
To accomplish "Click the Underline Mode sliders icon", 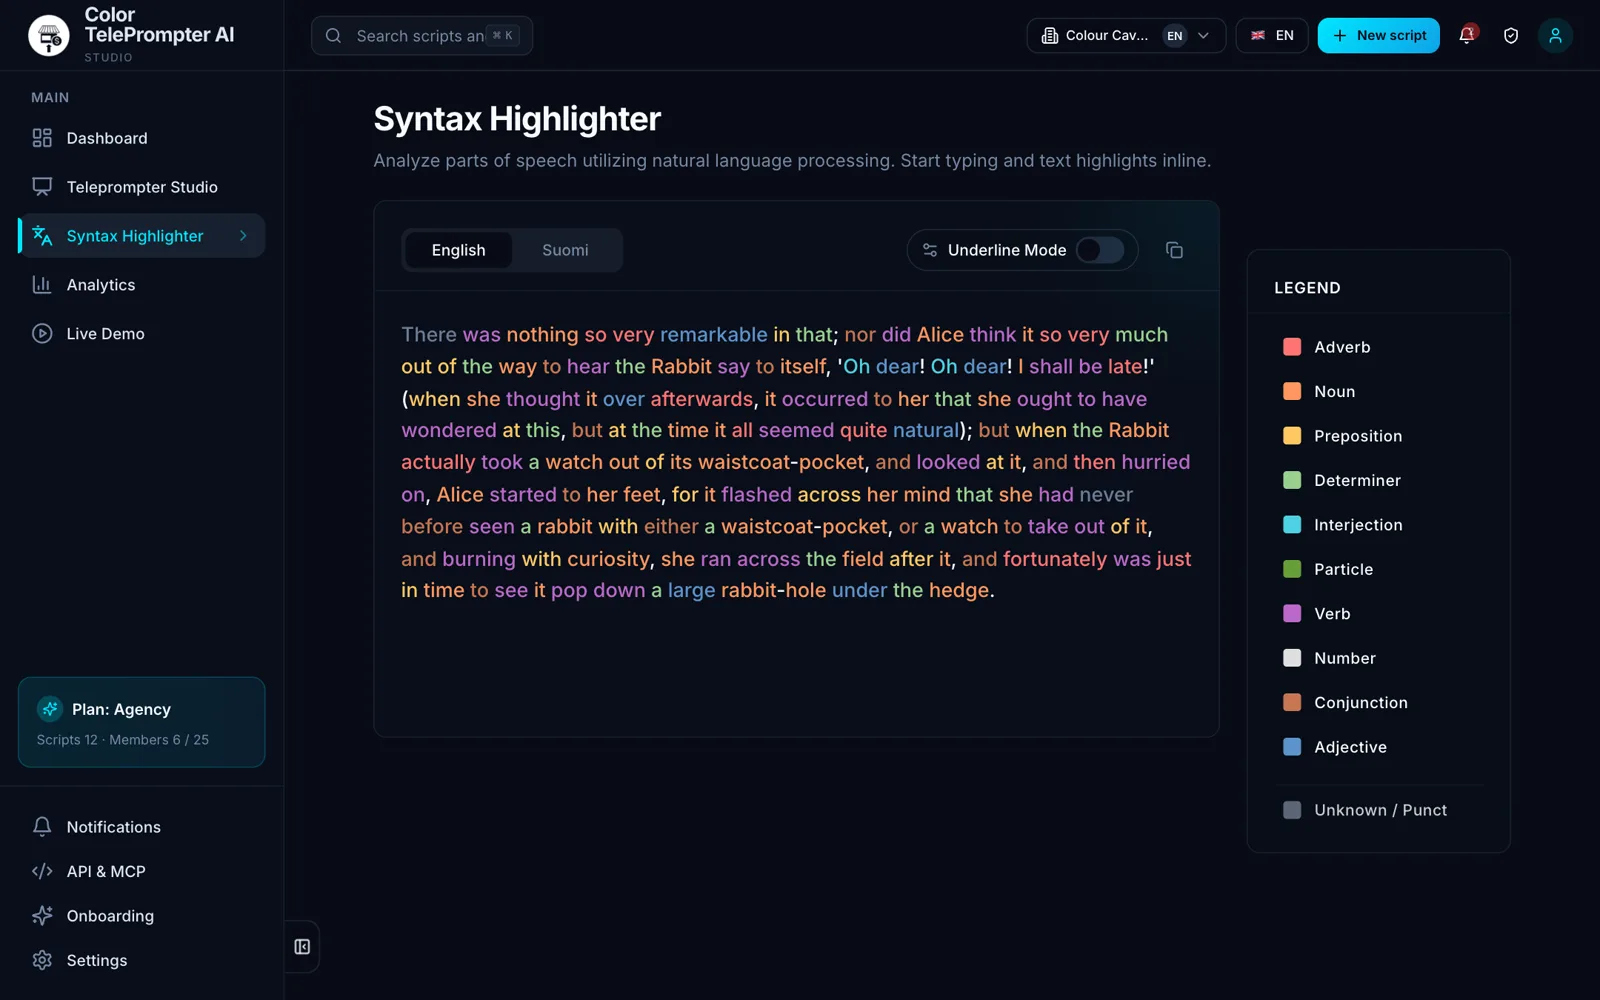I will click(x=930, y=250).
